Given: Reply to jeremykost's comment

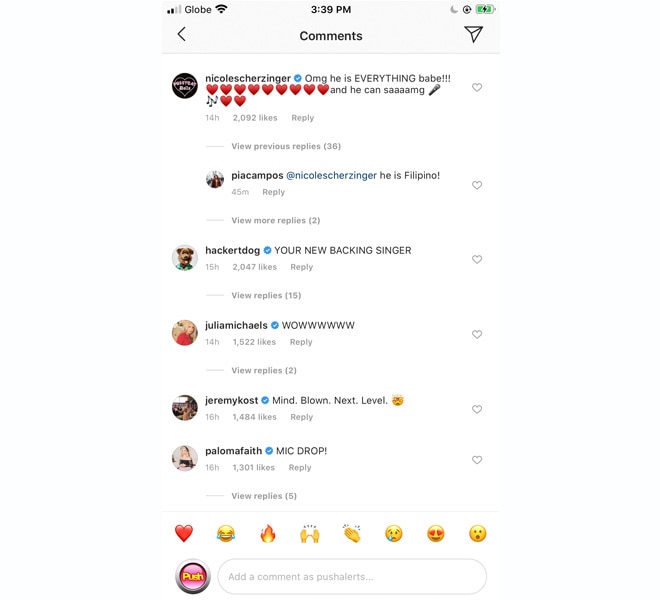Looking at the screenshot, I should [x=301, y=417].
